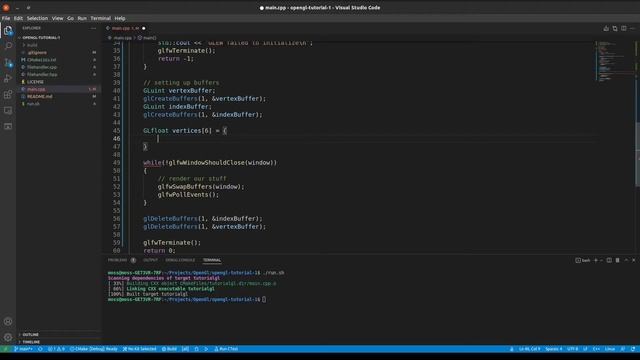The width and height of the screenshot is (640, 360).
Task: Click new terminal plus icon
Action: [596, 260]
